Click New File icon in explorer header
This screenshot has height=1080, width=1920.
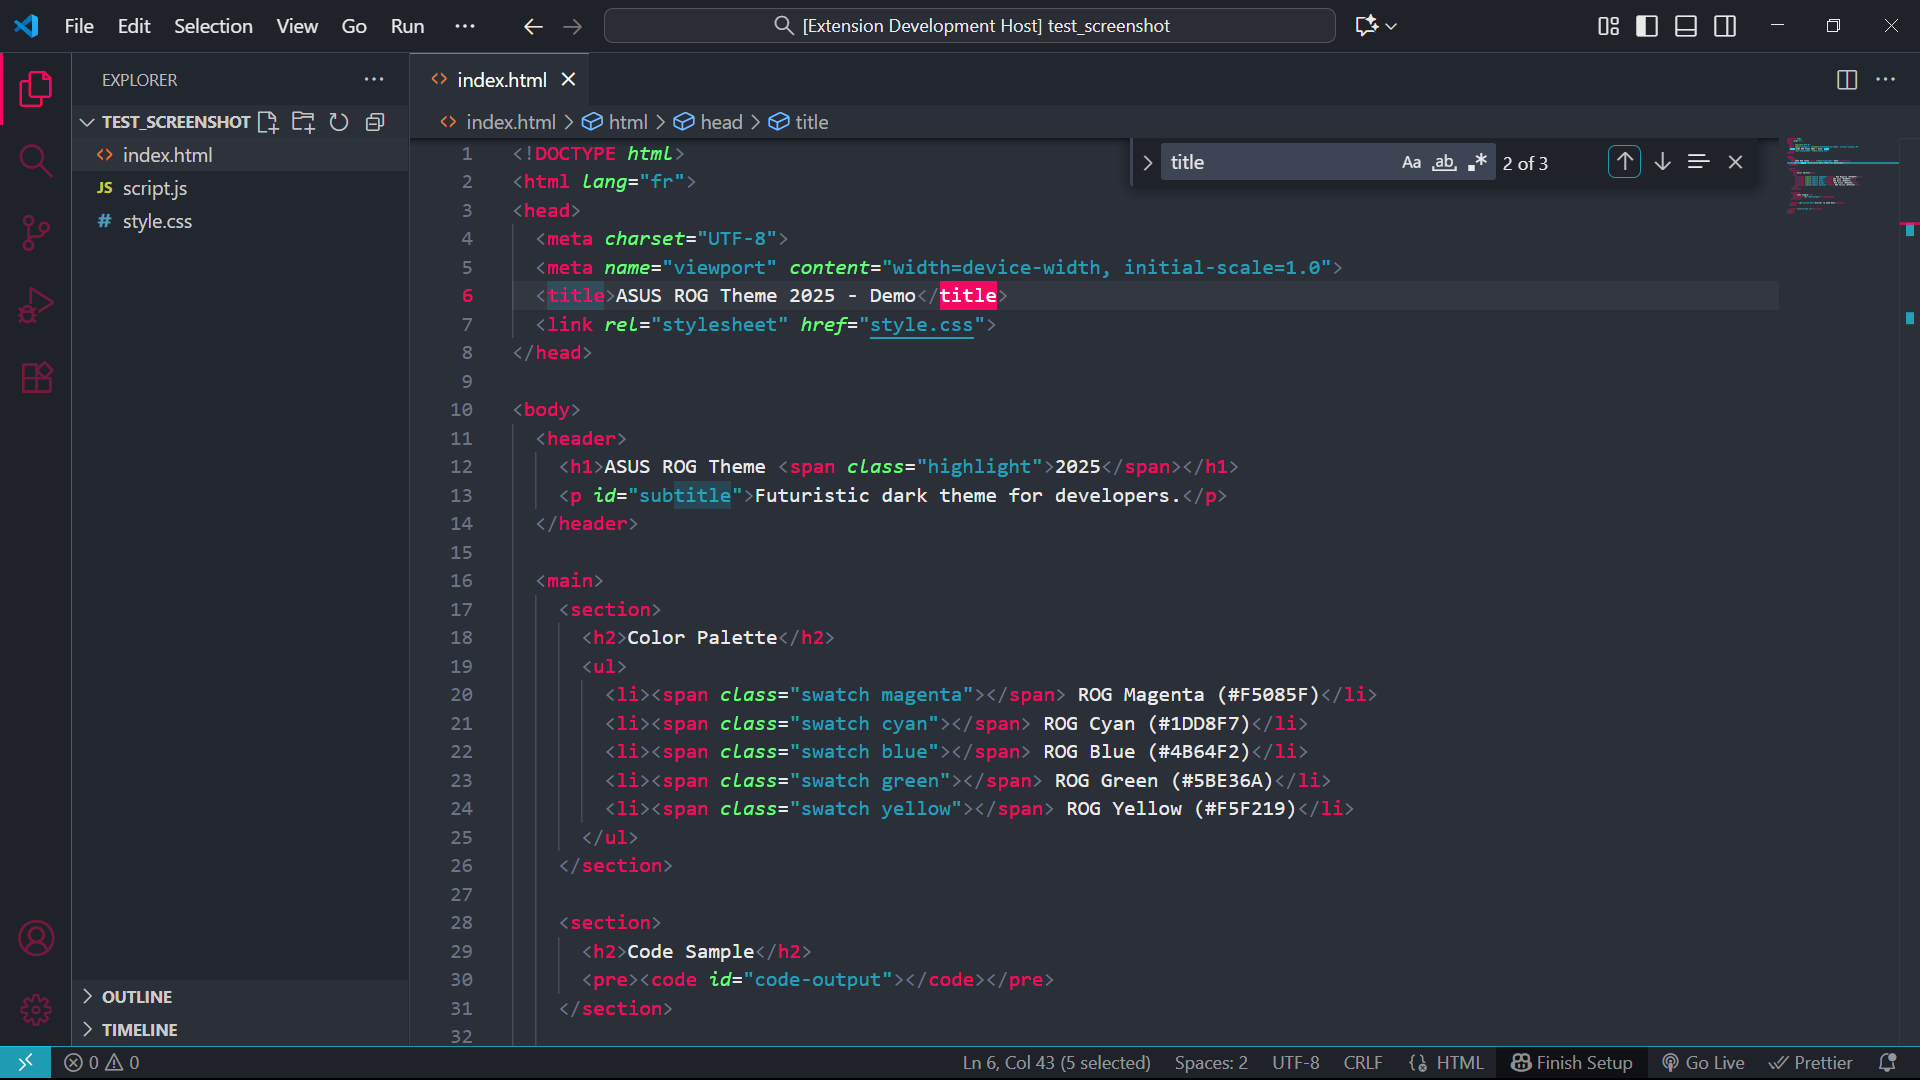tap(267, 122)
